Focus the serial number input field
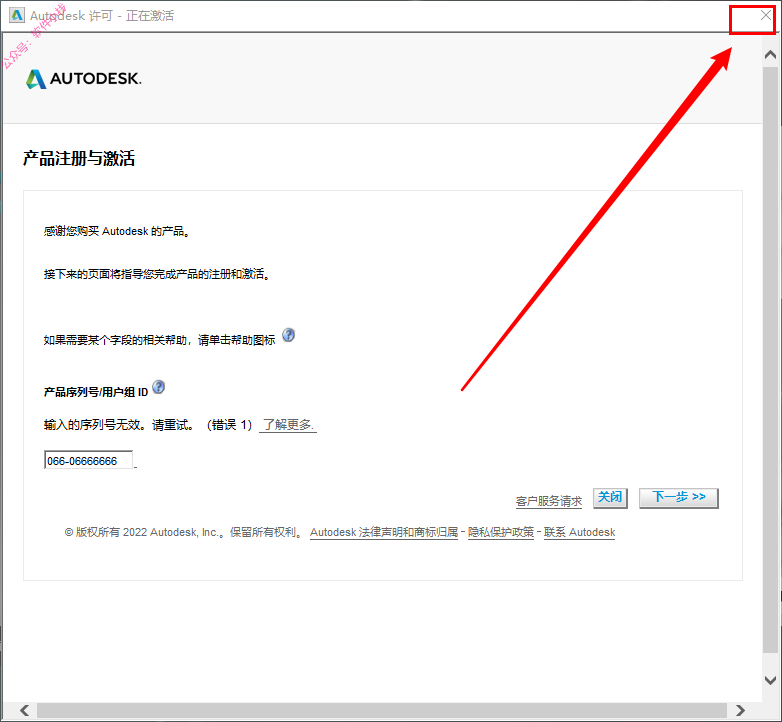This screenshot has width=782, height=722. click(x=89, y=460)
